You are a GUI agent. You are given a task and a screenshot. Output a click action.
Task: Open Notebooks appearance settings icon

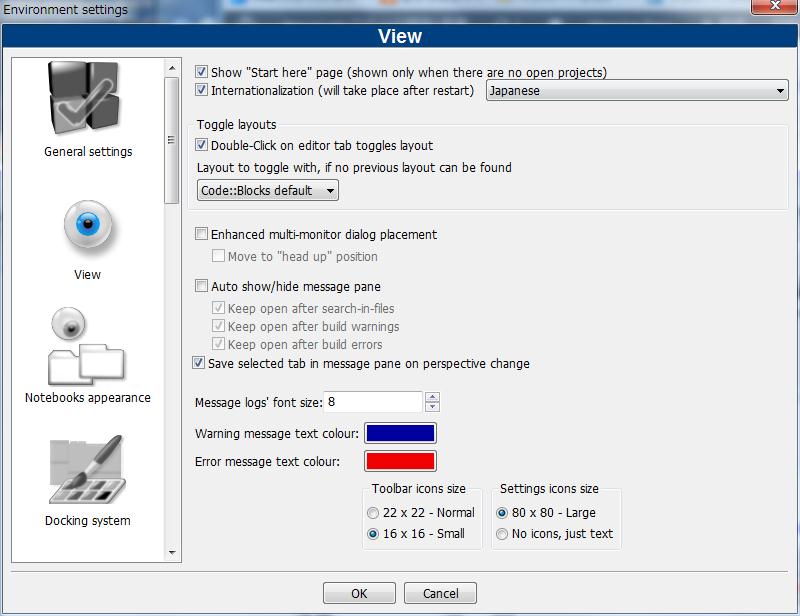(x=87, y=348)
